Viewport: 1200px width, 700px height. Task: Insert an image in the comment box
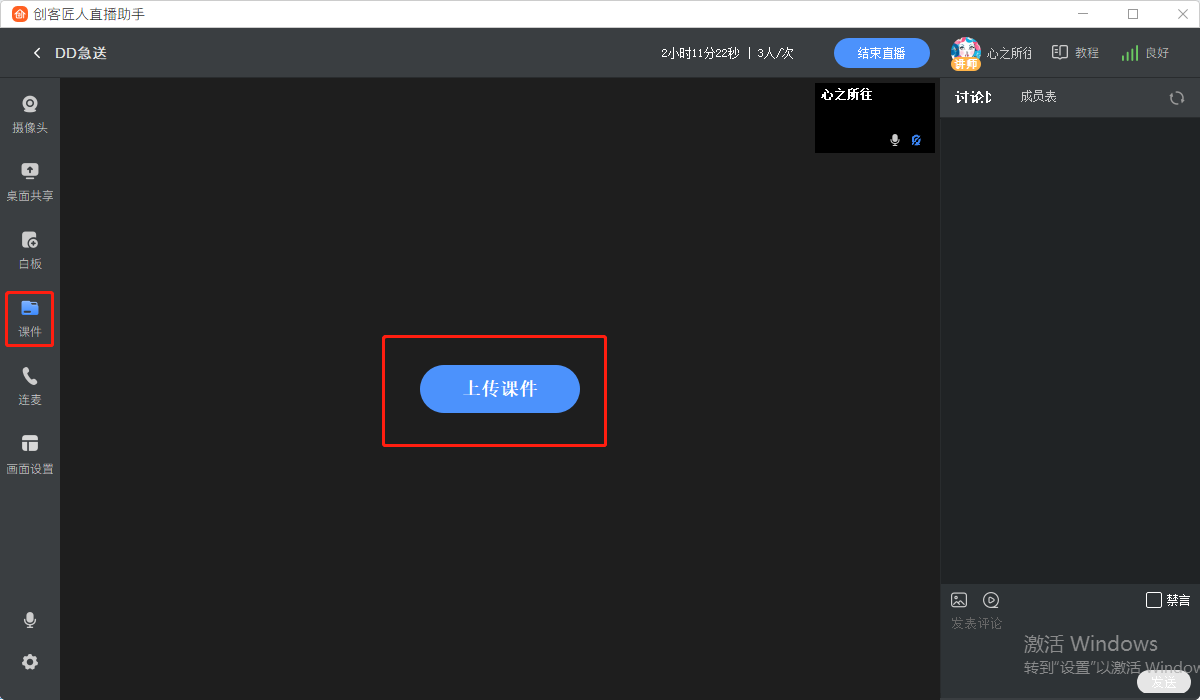pos(959,600)
